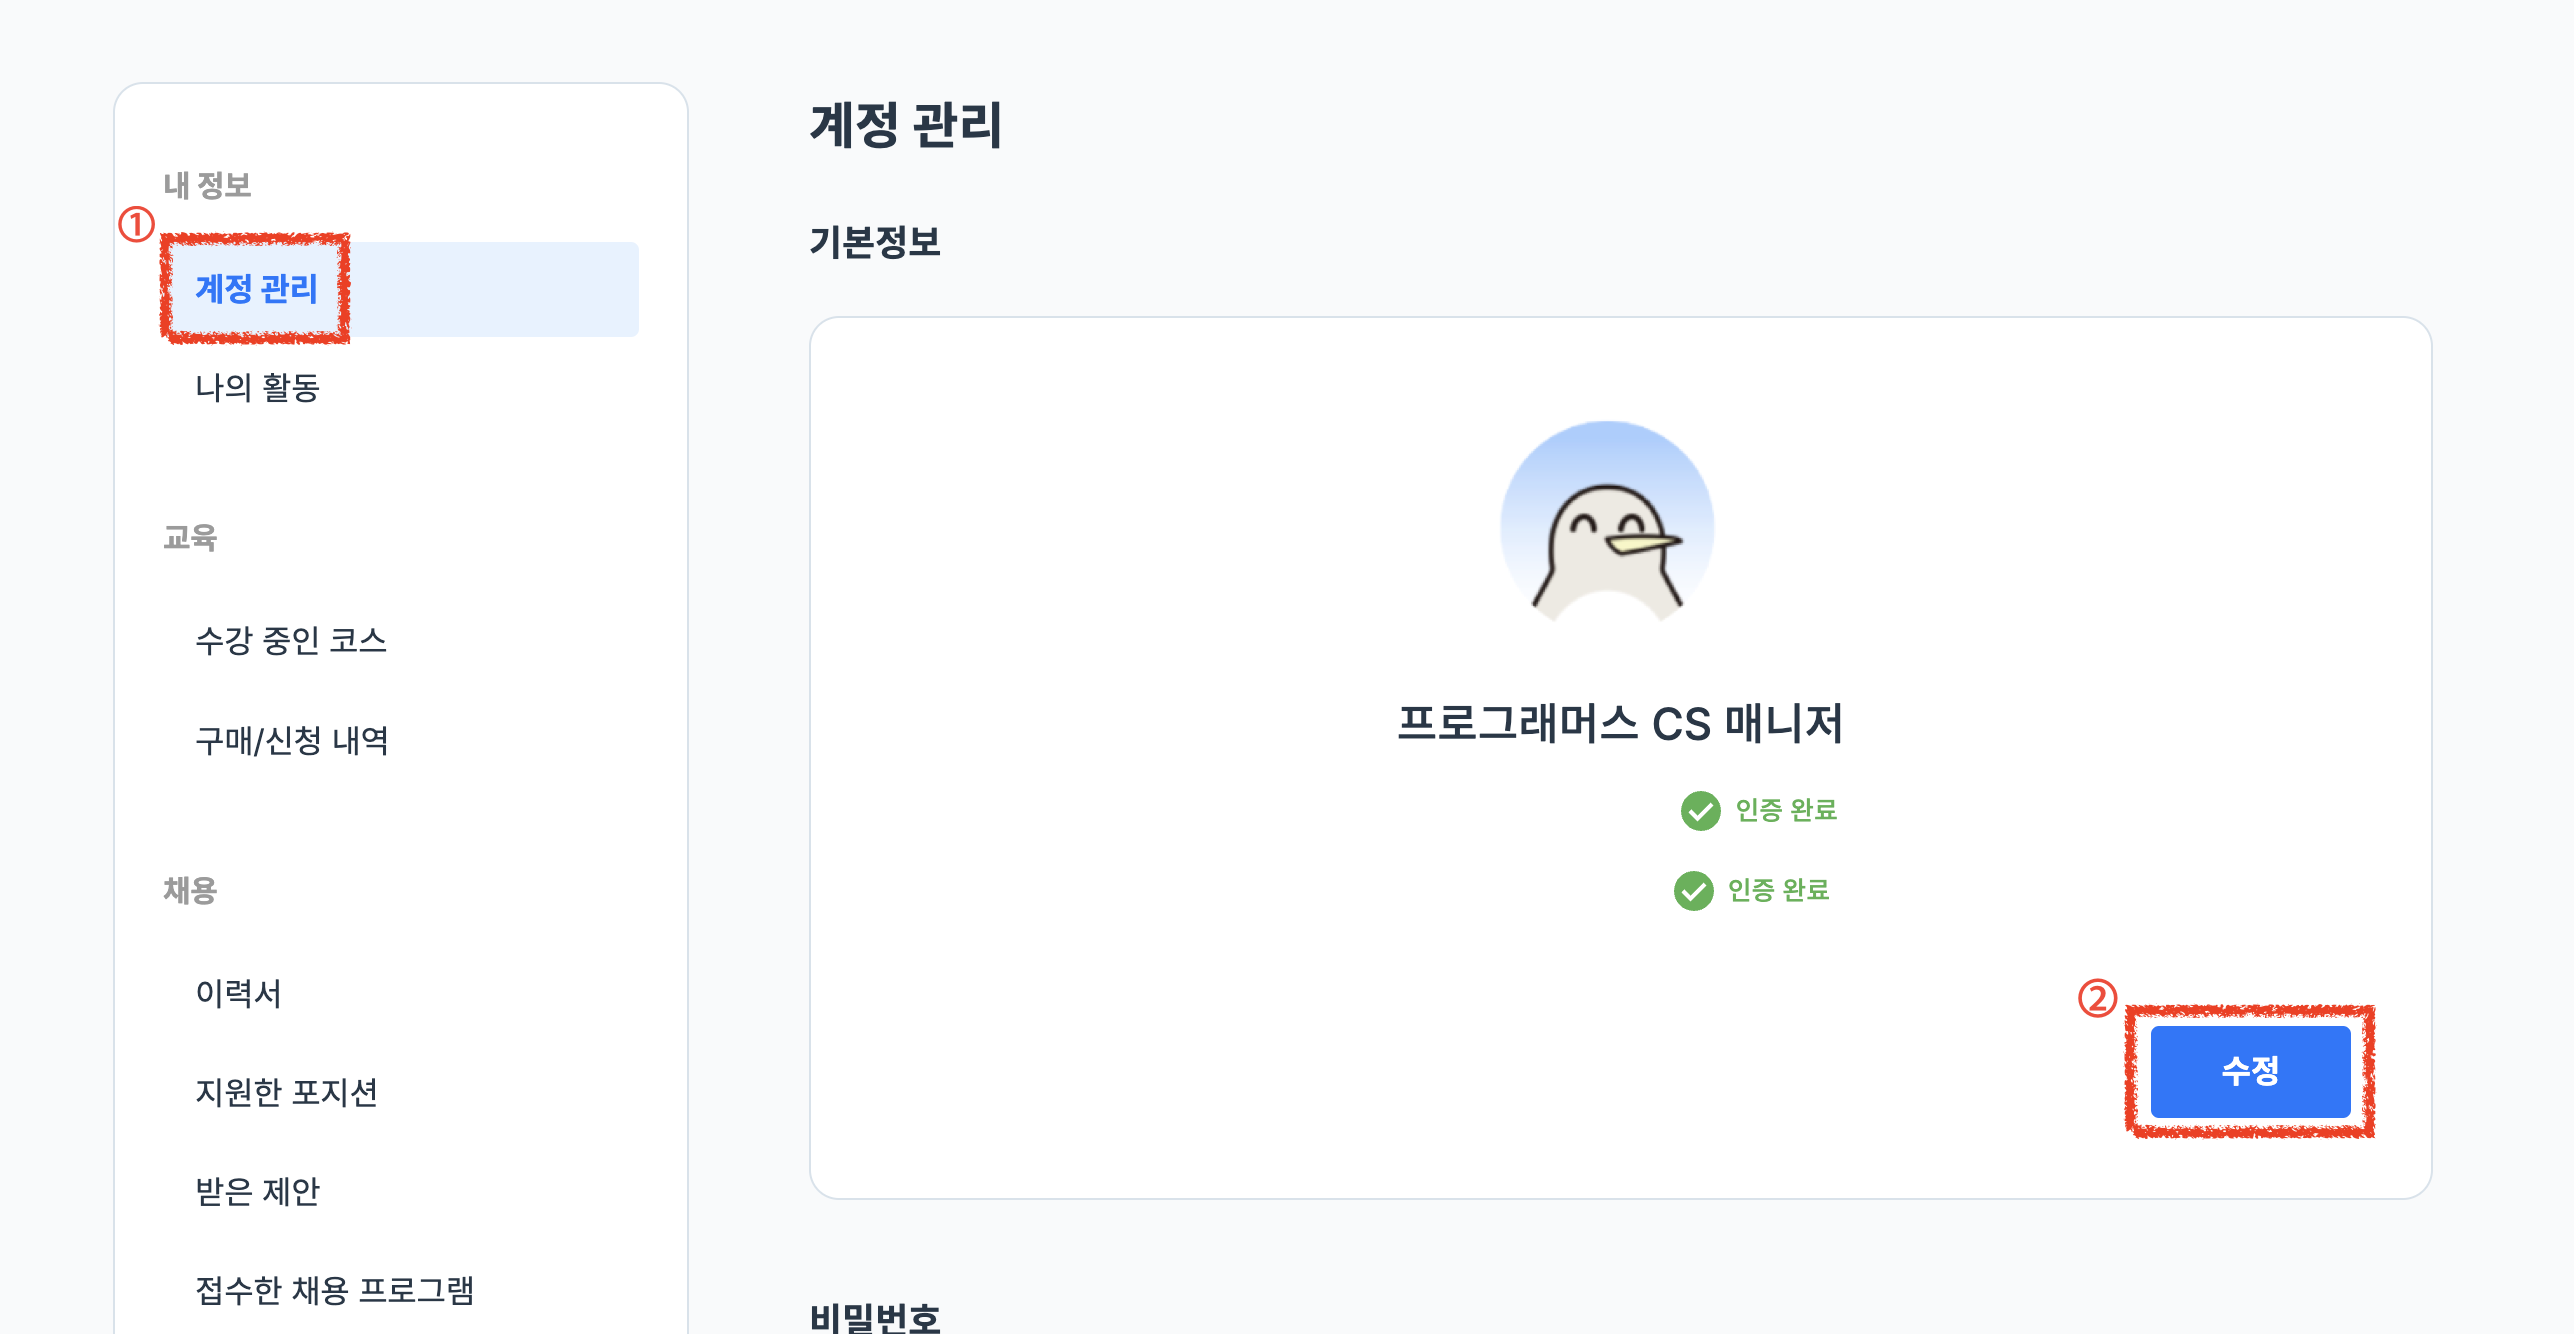Image resolution: width=2574 pixels, height=1334 pixels.
Task: Select 접수한 채용 프로그램 menu item
Action: coord(334,1290)
